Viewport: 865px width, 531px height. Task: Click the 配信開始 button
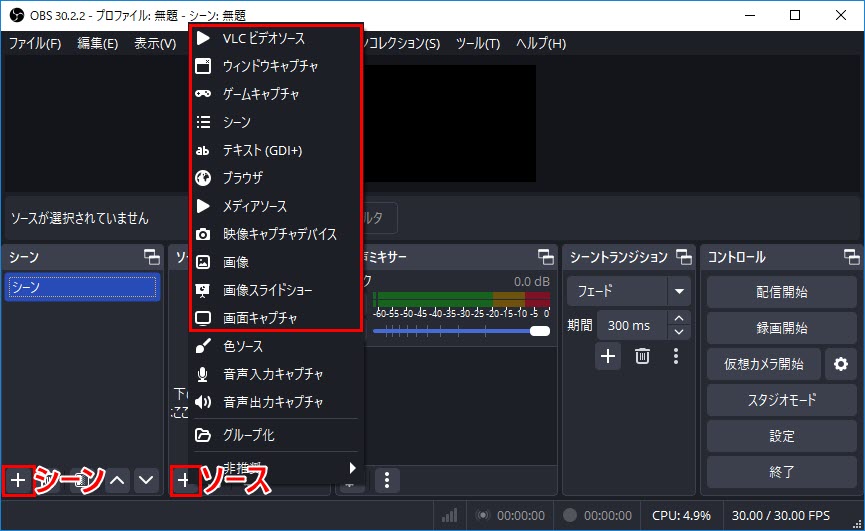coord(782,292)
